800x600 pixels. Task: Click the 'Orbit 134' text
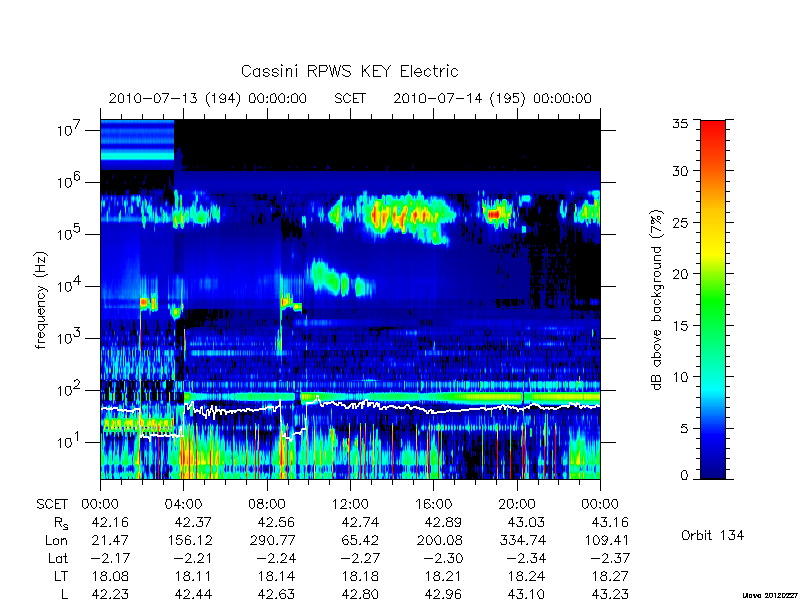pos(712,536)
